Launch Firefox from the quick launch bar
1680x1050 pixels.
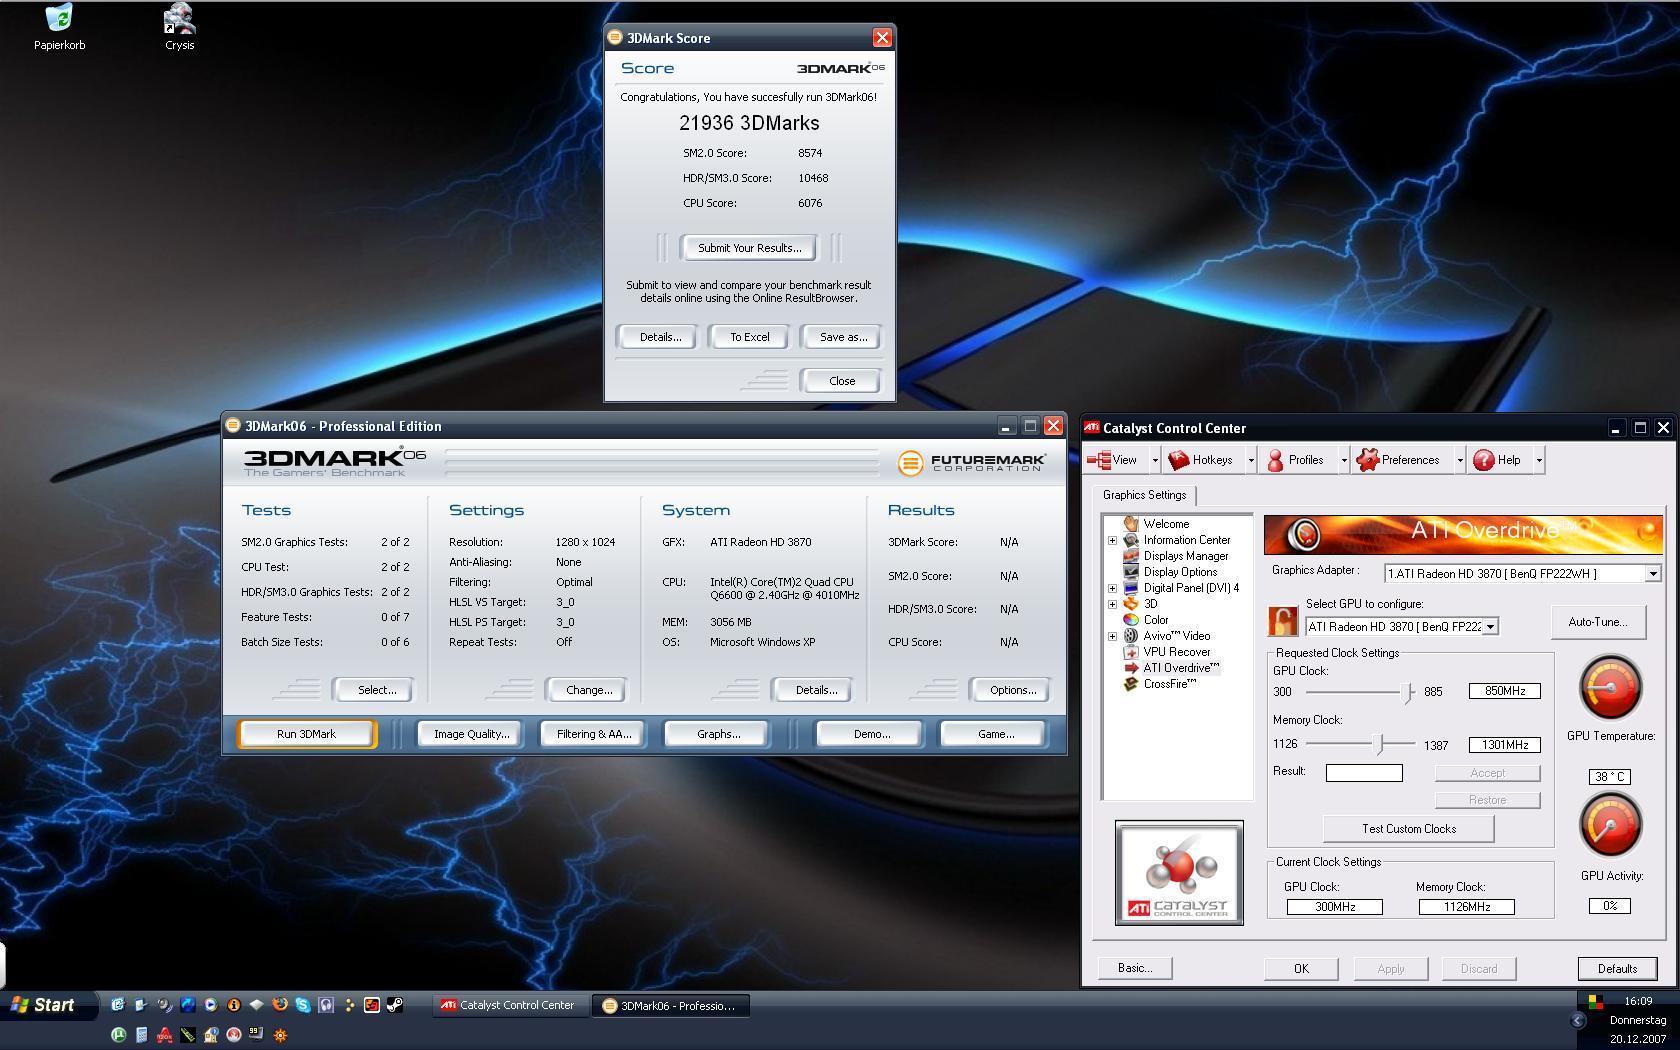point(280,1005)
